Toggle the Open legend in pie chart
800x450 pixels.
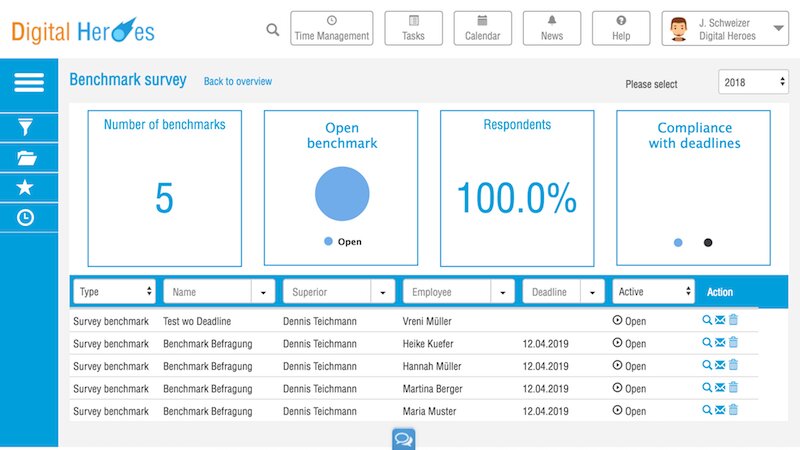342,242
